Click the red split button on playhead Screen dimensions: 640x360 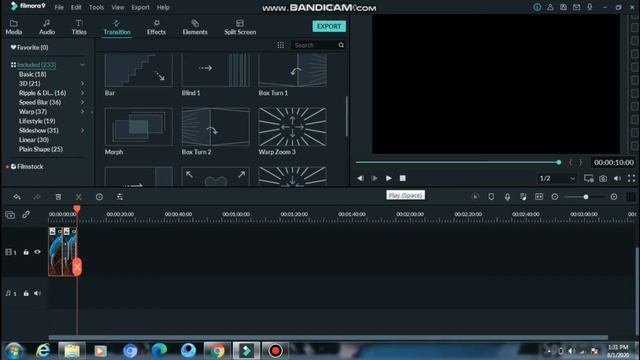pos(77,267)
